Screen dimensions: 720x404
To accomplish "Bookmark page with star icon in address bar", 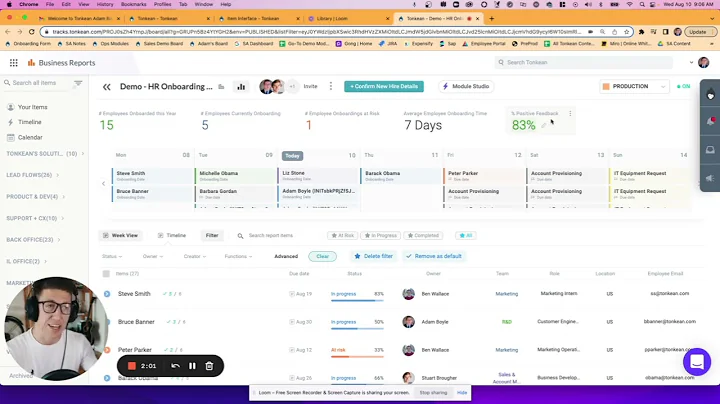I will (626, 32).
